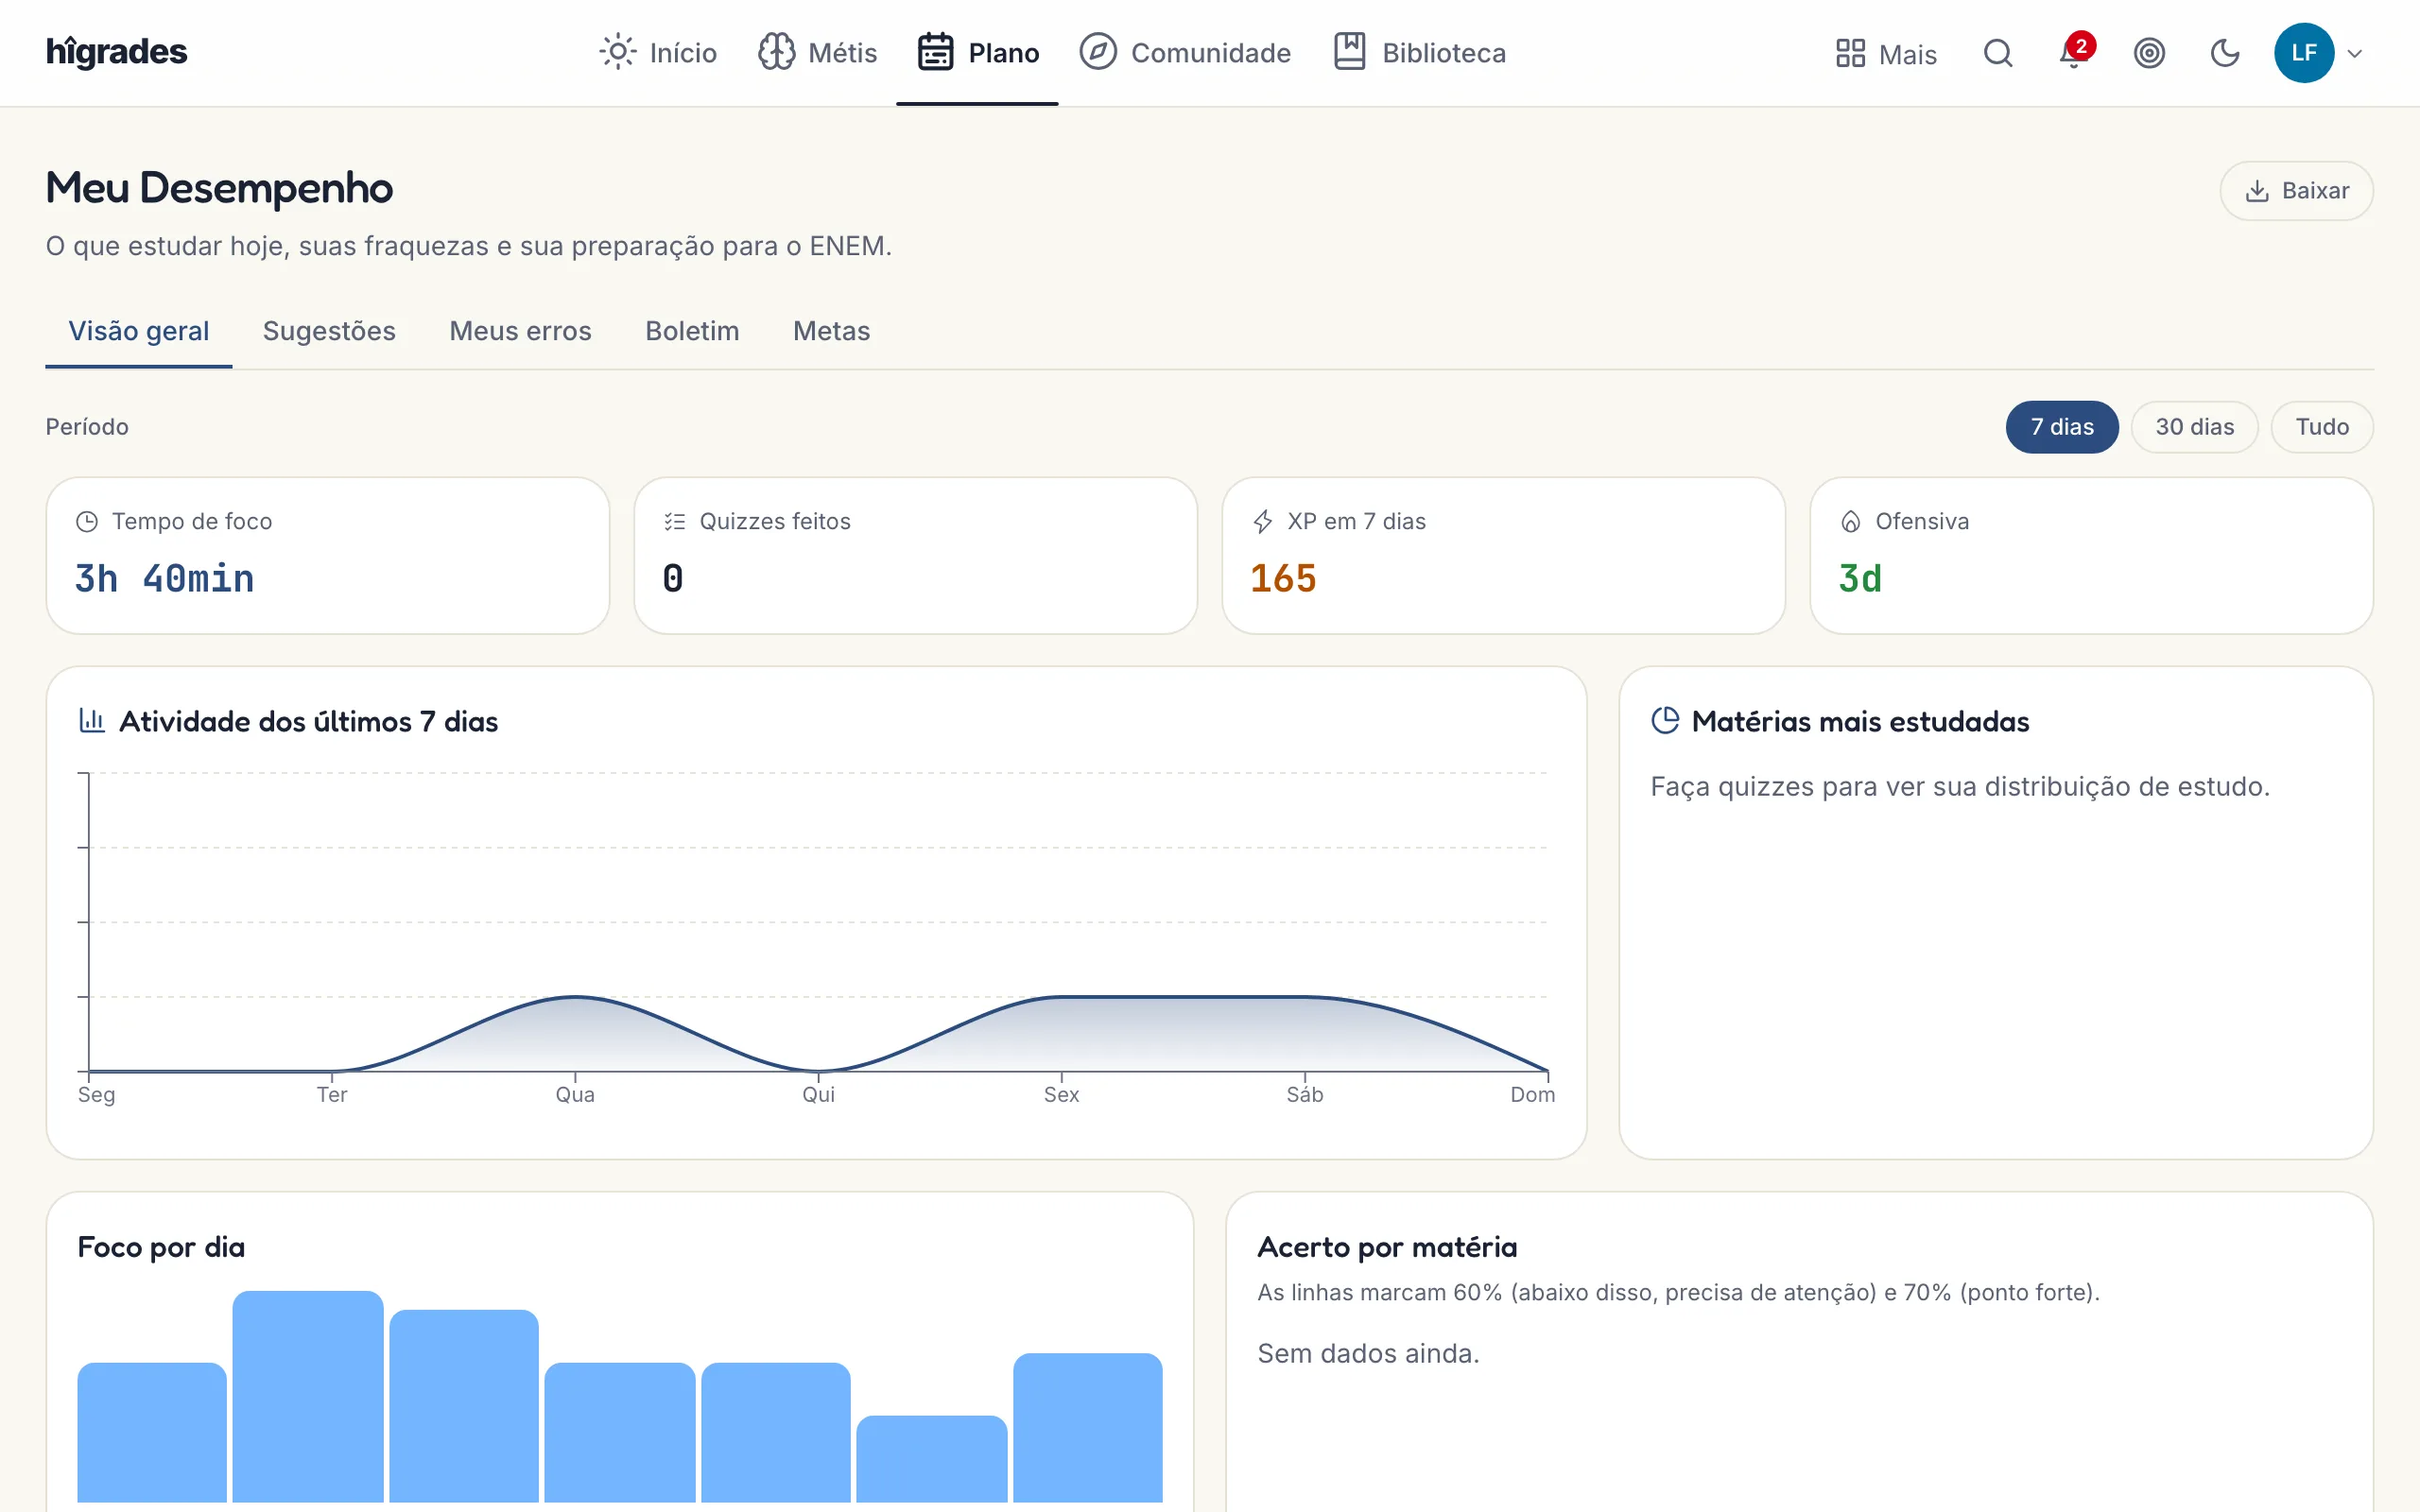Click the 'Sem dados ainda.' text

point(1368,1354)
